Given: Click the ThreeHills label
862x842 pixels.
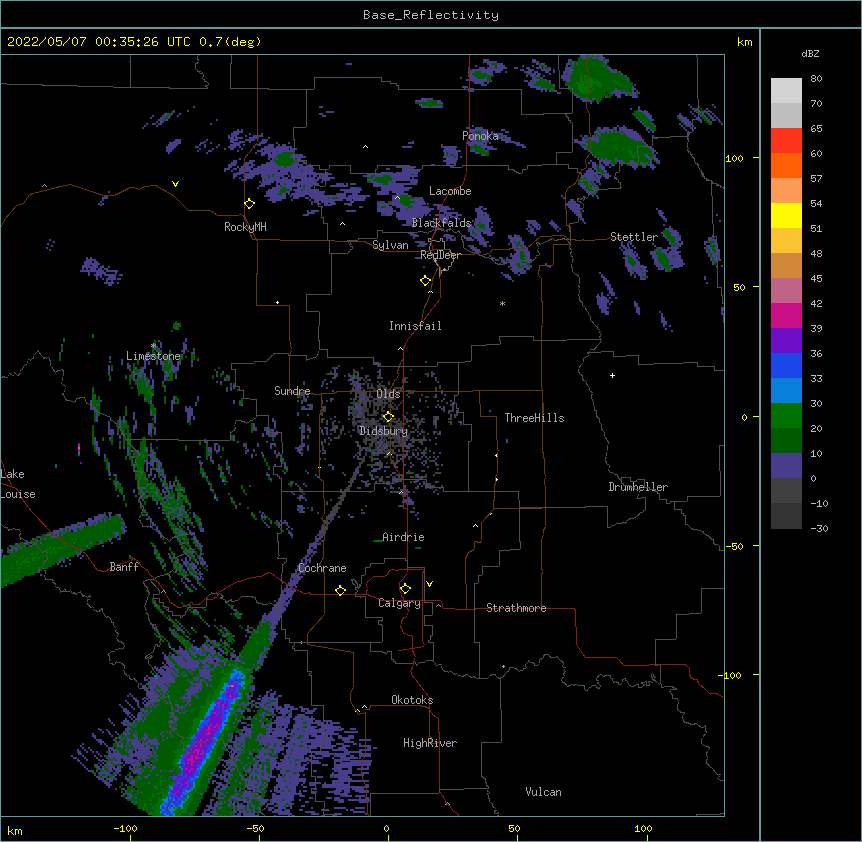Looking at the screenshot, I should pyautogui.click(x=534, y=418).
